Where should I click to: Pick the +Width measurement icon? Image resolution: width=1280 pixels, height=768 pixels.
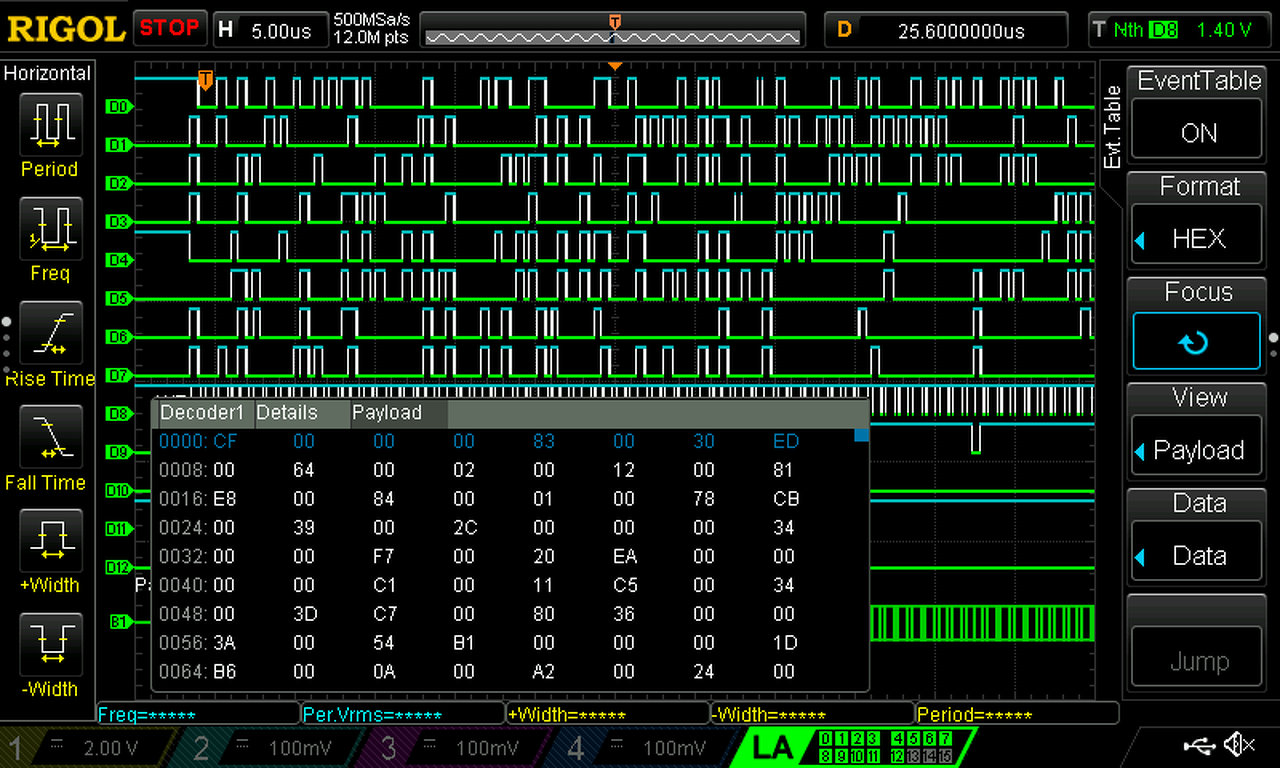49,541
